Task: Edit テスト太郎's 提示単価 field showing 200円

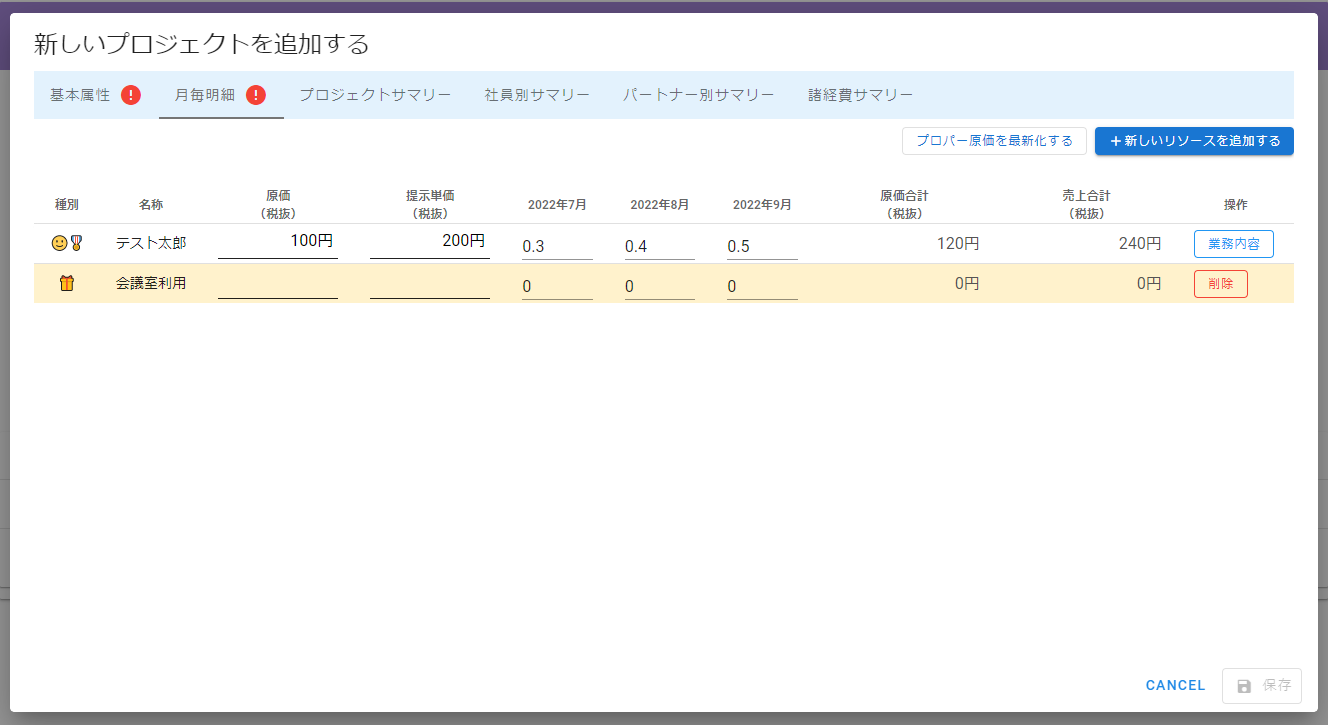Action: click(430, 242)
